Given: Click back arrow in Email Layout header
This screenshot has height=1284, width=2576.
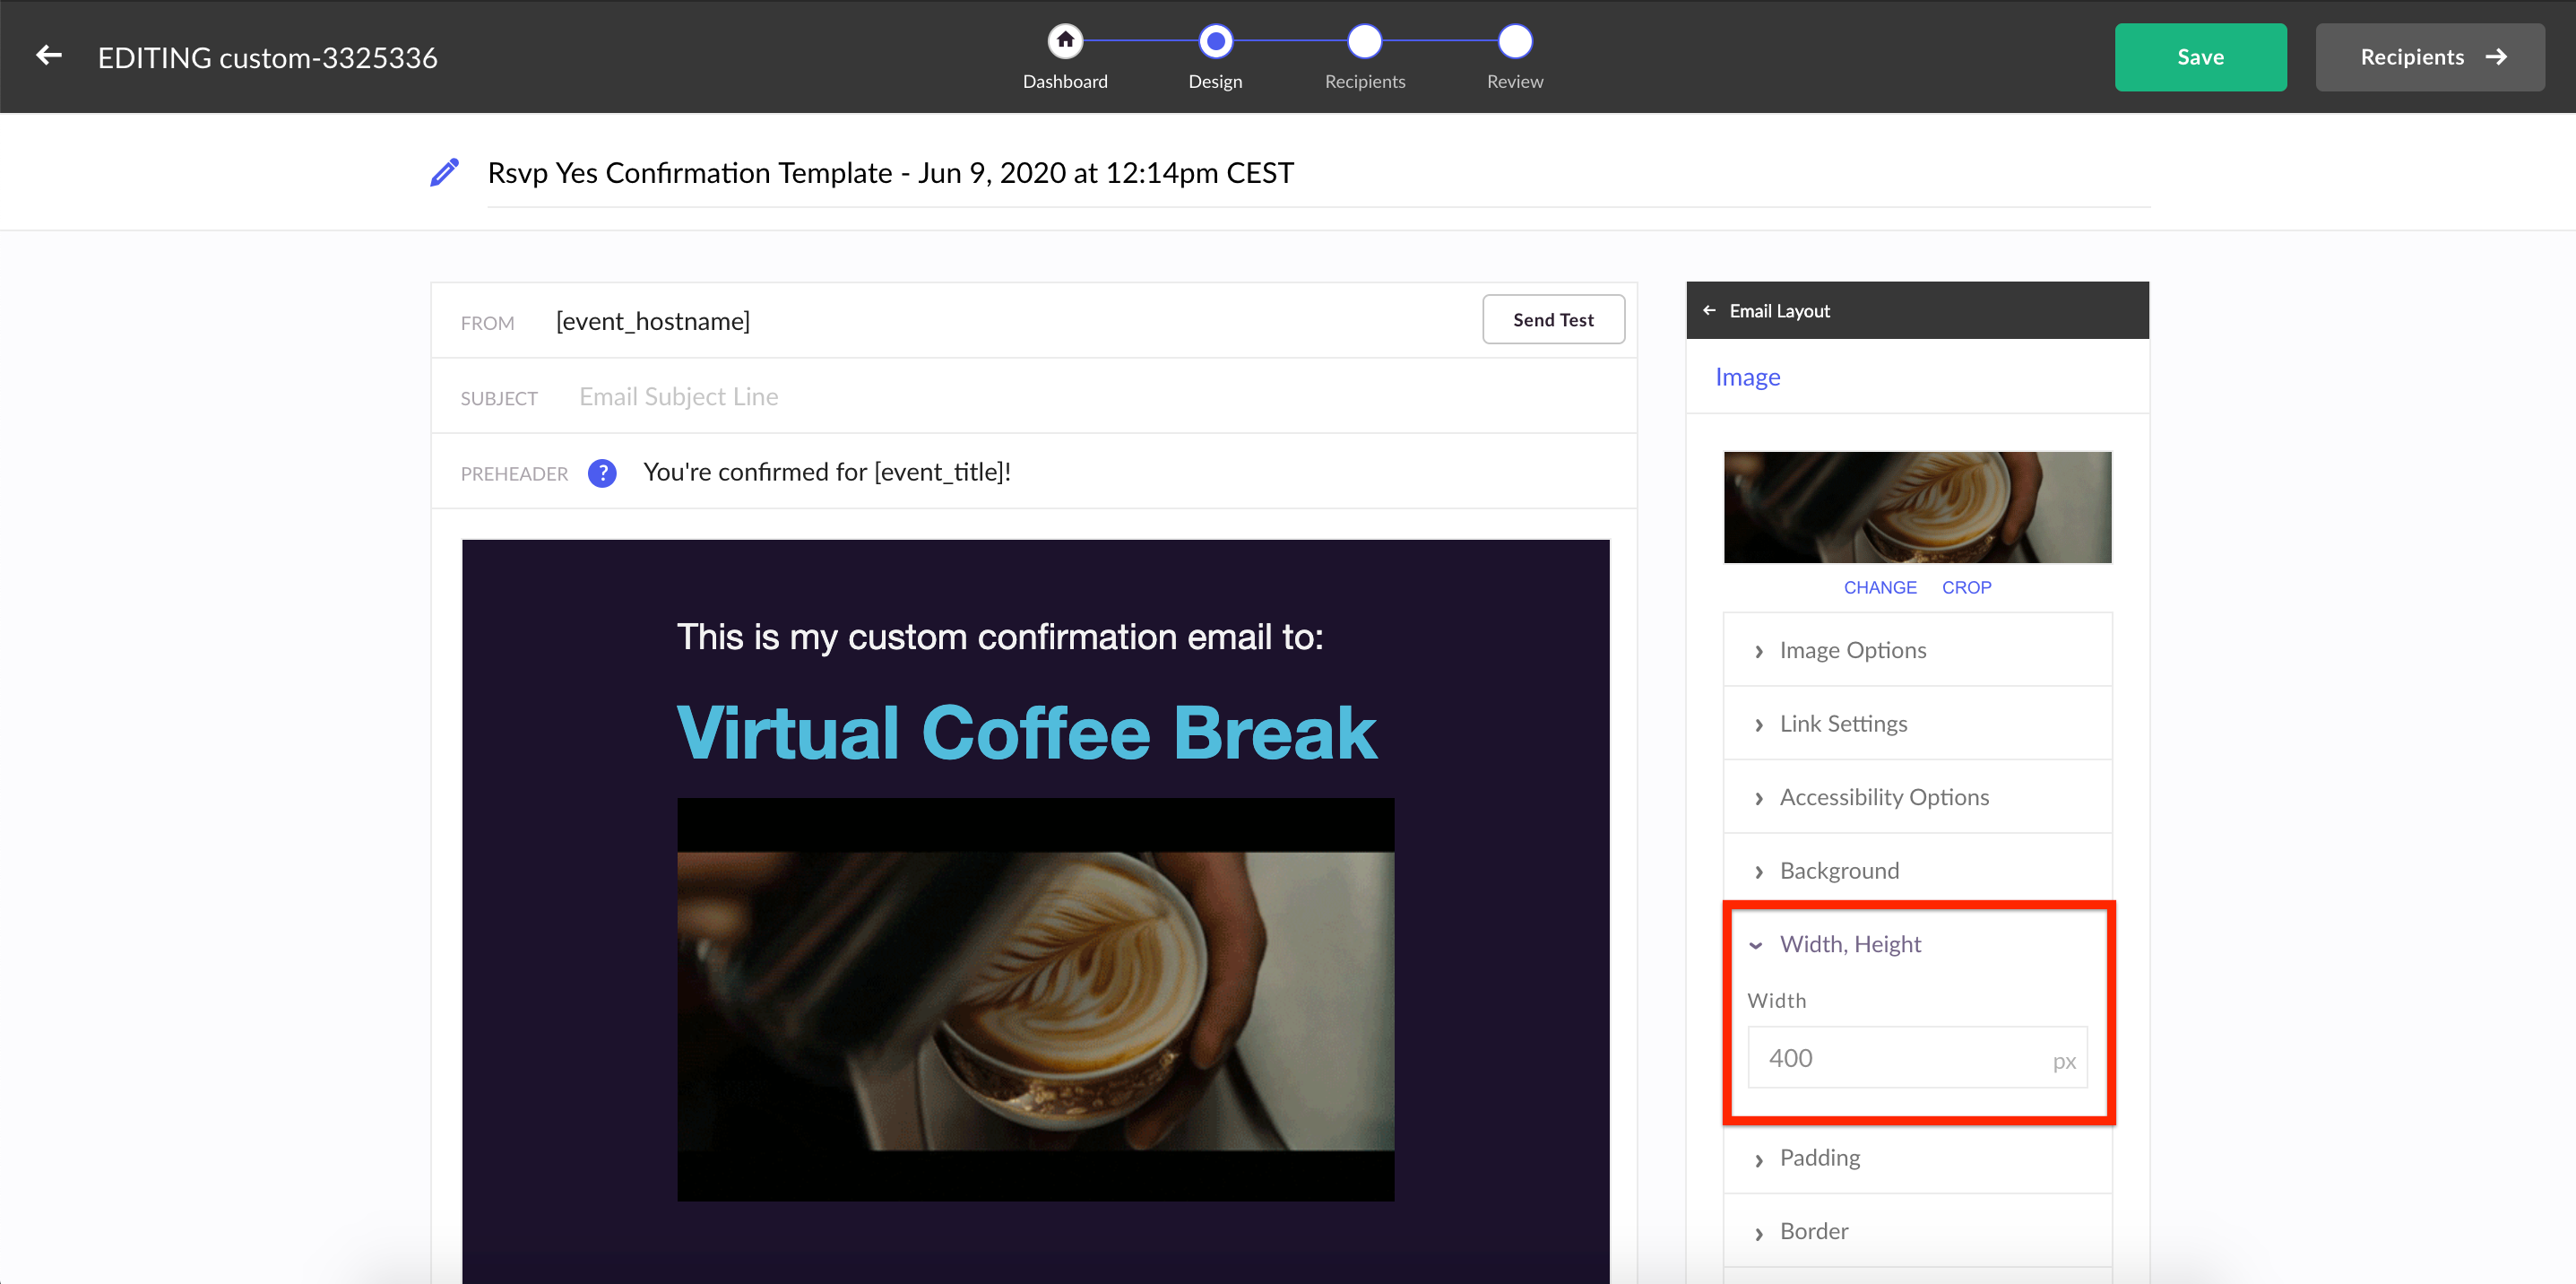Looking at the screenshot, I should pyautogui.click(x=1709, y=310).
